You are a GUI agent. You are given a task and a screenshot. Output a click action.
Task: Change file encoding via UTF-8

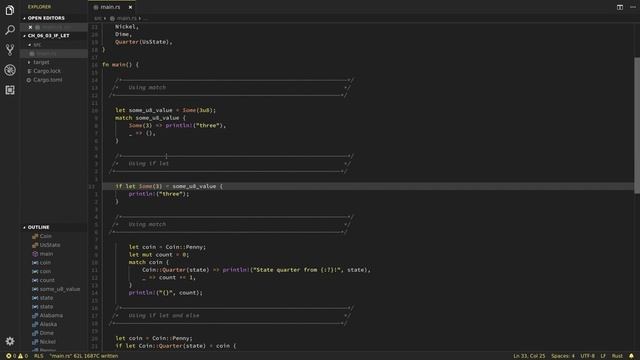(587, 356)
